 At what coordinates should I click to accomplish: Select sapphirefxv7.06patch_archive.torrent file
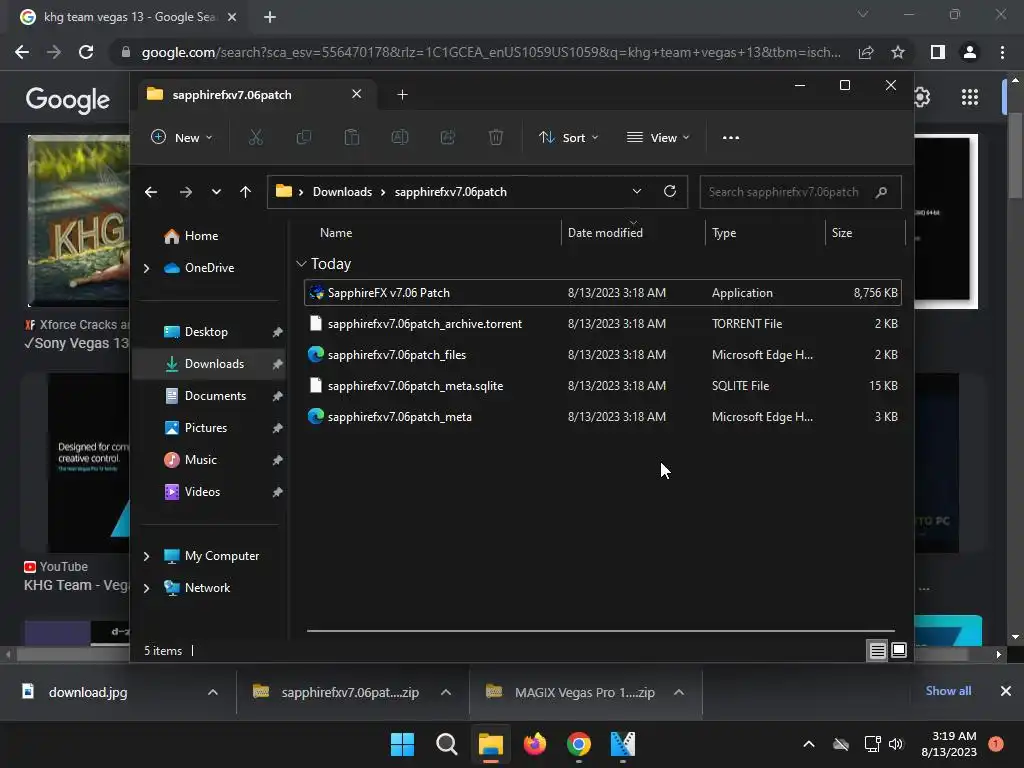pos(603,324)
